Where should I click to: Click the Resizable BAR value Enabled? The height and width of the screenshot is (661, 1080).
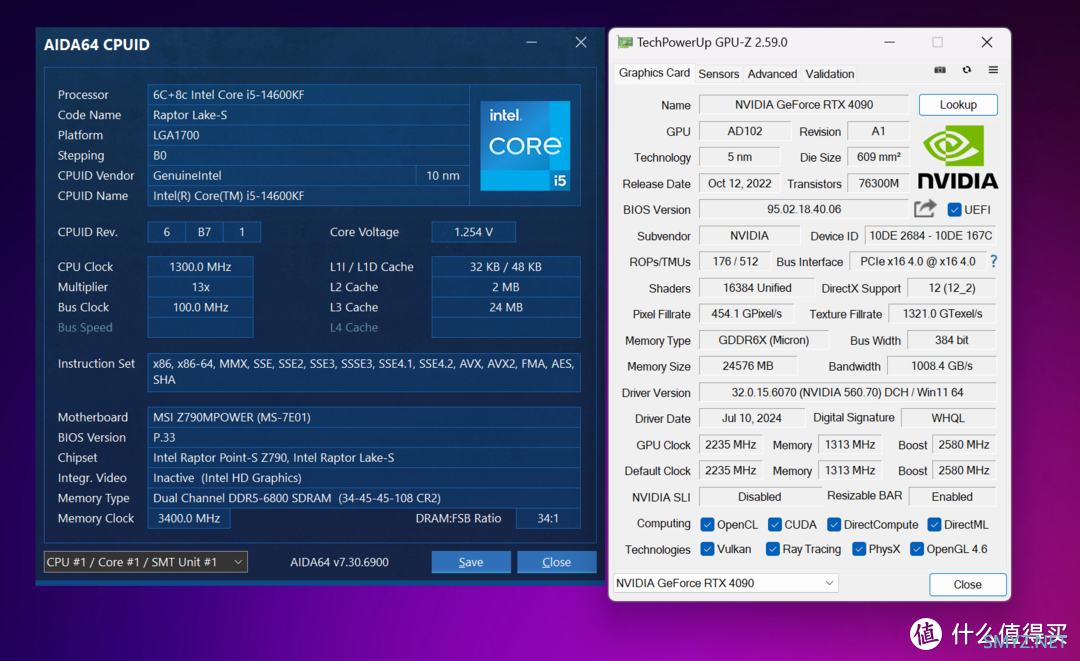click(x=952, y=496)
